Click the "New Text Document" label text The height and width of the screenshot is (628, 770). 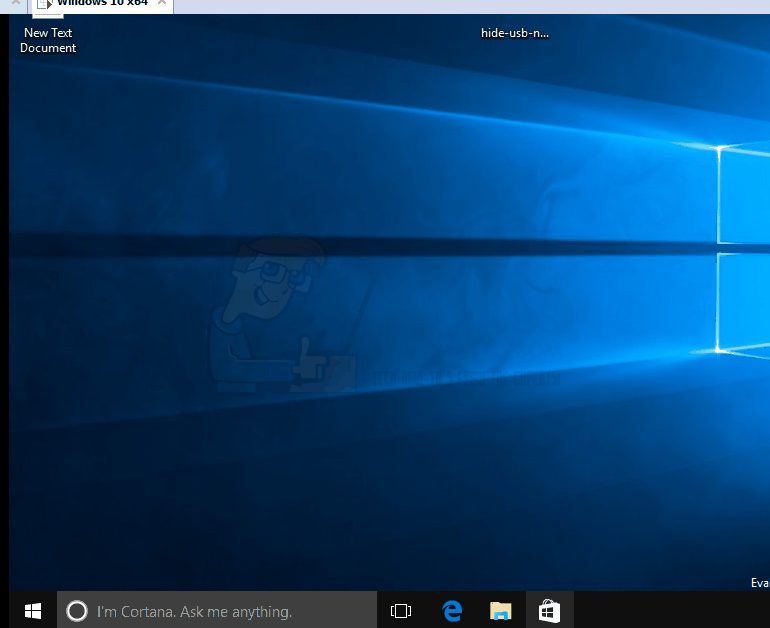[x=48, y=40]
